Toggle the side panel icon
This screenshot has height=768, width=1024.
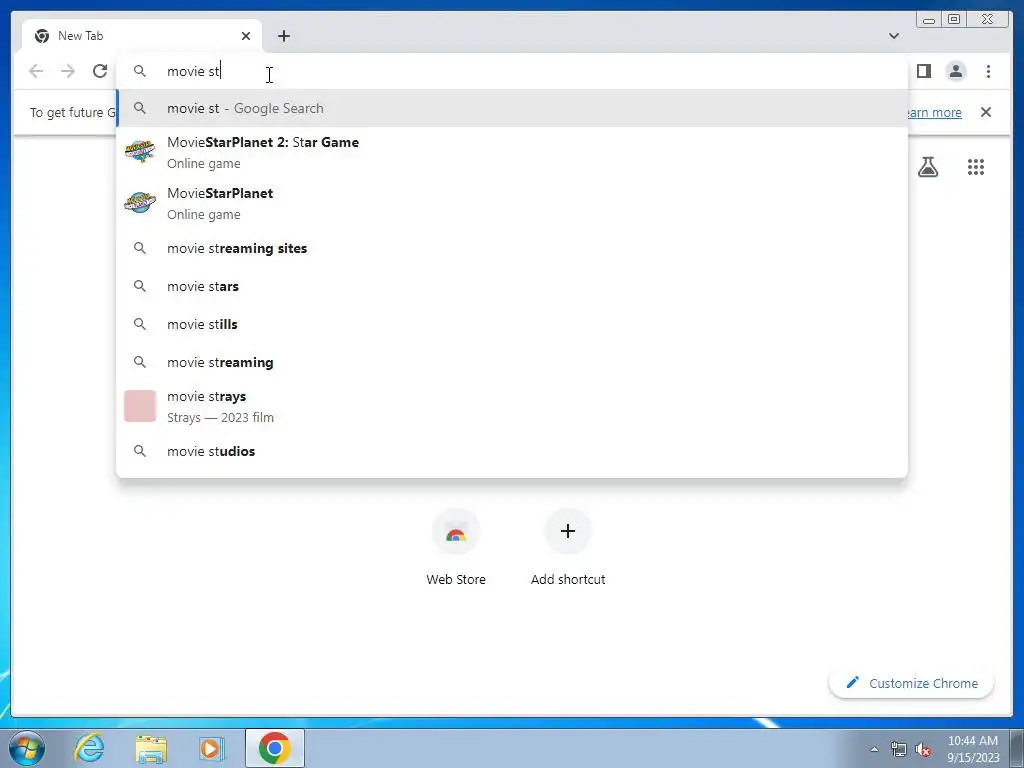coord(923,71)
